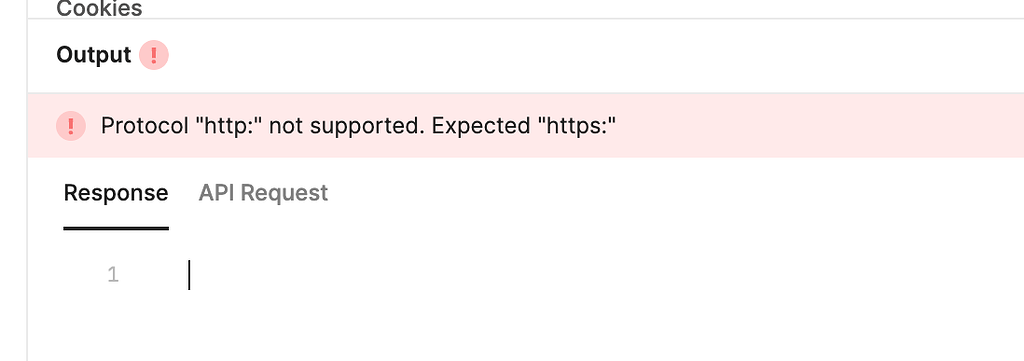
Task: Click the quoted "https:" text in error
Action: pos(577,125)
